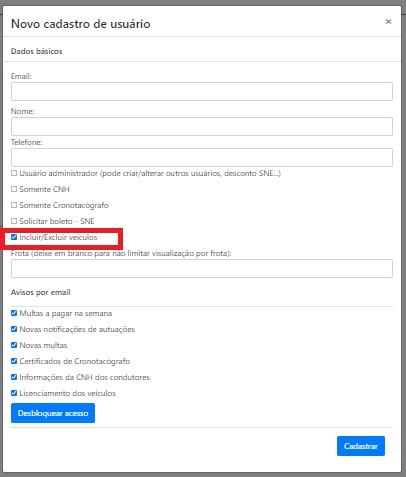Click the Frota input field
Image resolution: width=406 pixels, height=477 pixels.
click(x=202, y=269)
